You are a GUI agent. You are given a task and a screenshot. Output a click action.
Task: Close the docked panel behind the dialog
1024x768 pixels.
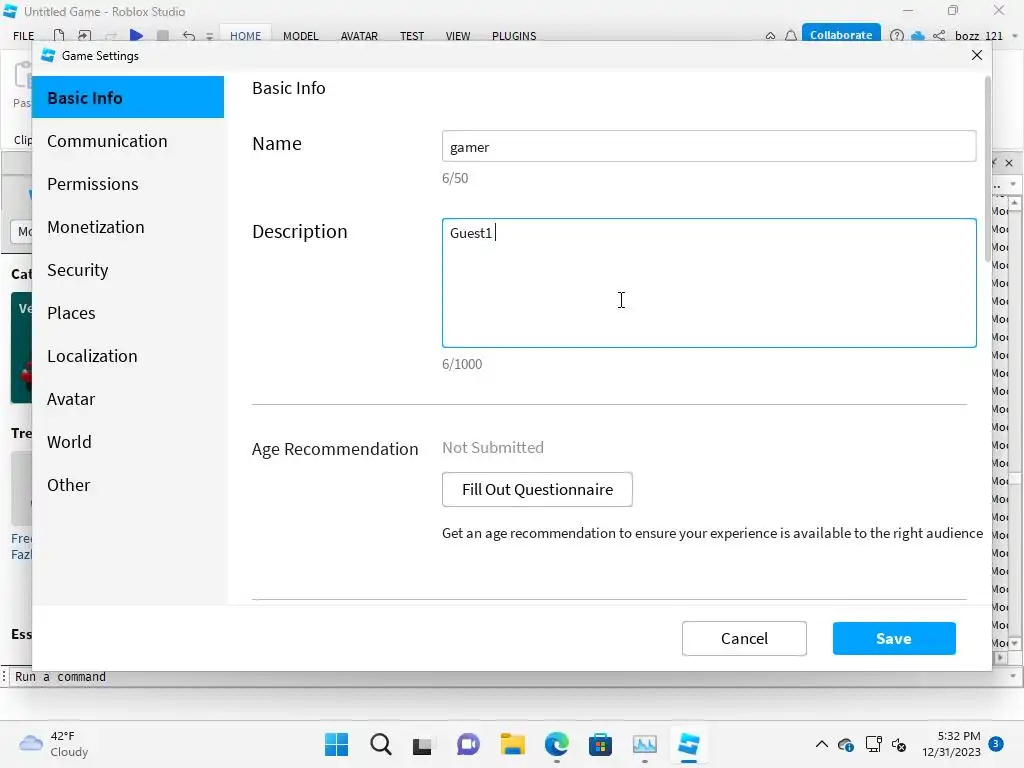coord(1009,163)
